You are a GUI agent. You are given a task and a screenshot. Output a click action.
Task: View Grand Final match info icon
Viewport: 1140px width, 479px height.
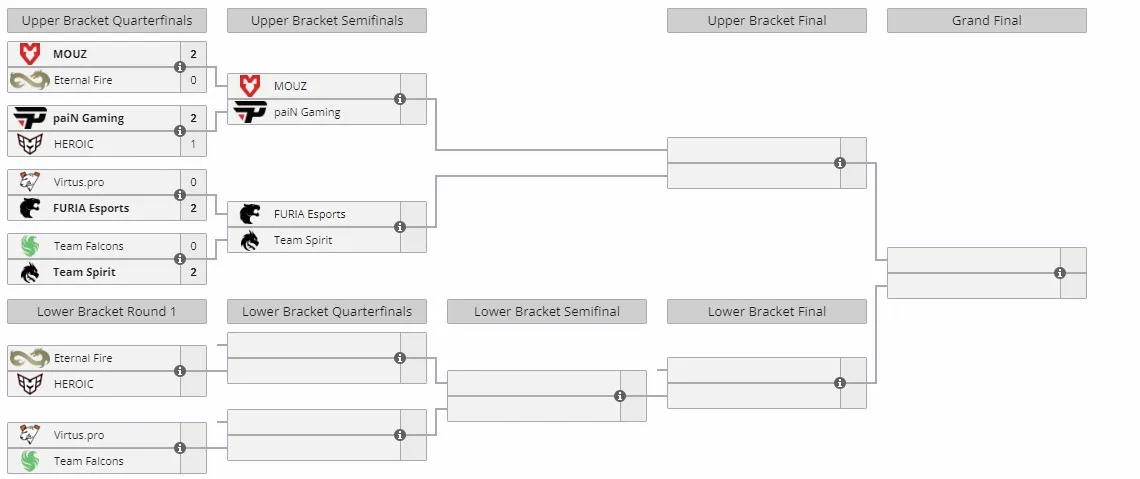click(1059, 273)
